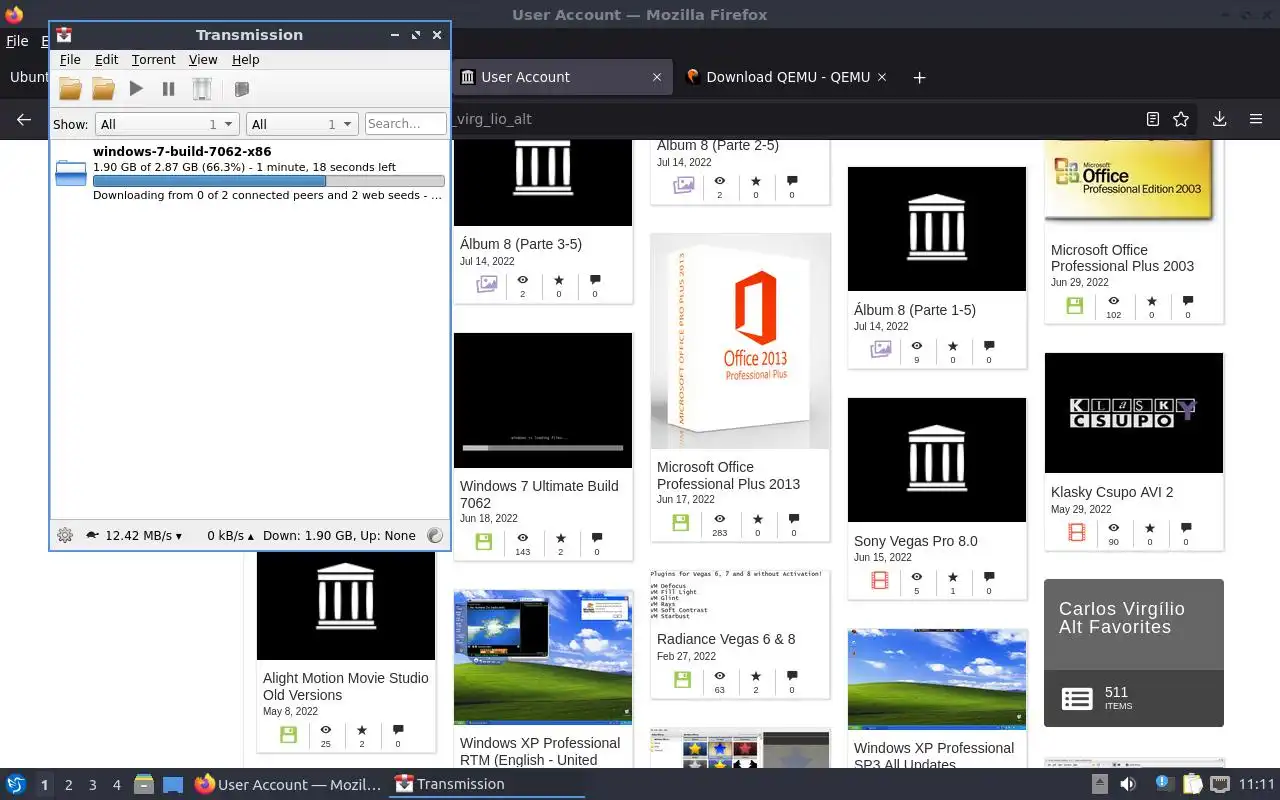1280x800 pixels.
Task: Start the torrent with the play icon
Action: click(x=136, y=89)
